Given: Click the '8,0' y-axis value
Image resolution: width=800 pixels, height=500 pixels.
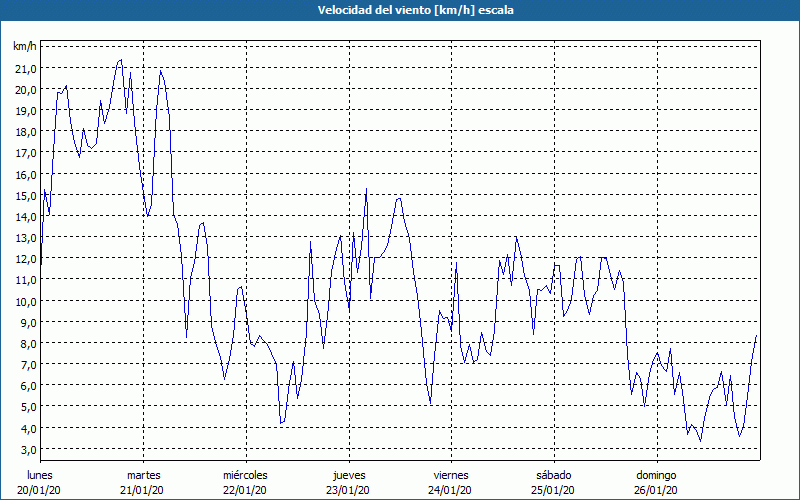Looking at the screenshot, I should point(28,344).
